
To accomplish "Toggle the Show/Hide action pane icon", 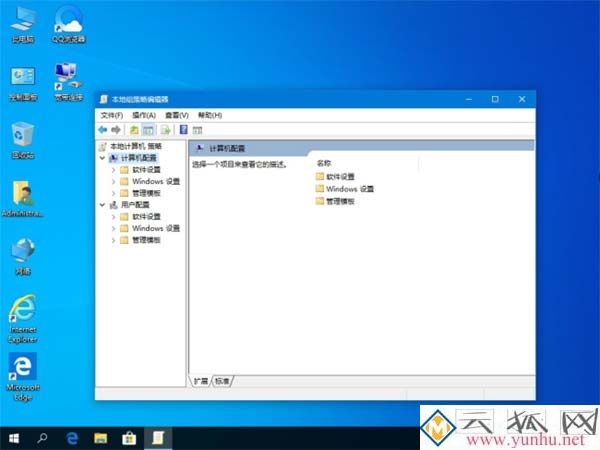I will click(x=197, y=130).
